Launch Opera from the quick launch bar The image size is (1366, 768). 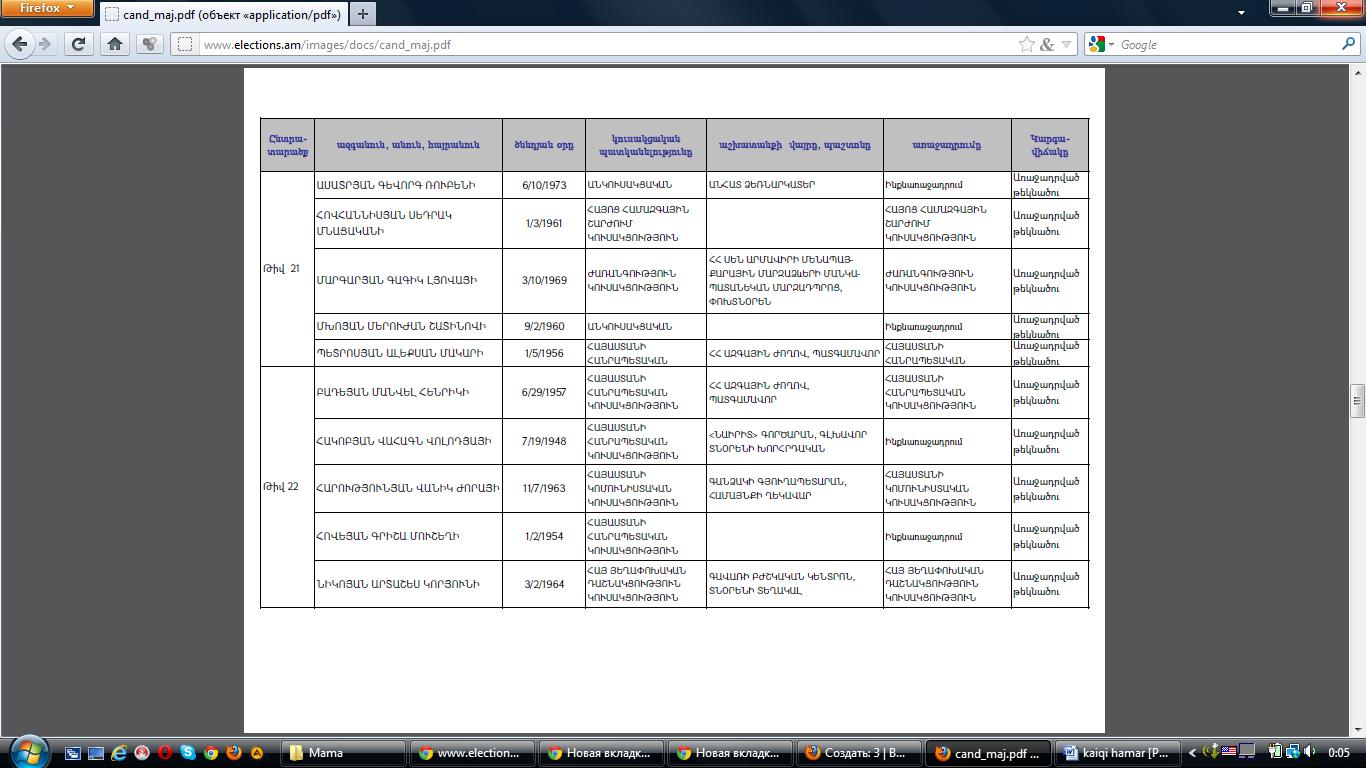pyautogui.click(x=165, y=753)
